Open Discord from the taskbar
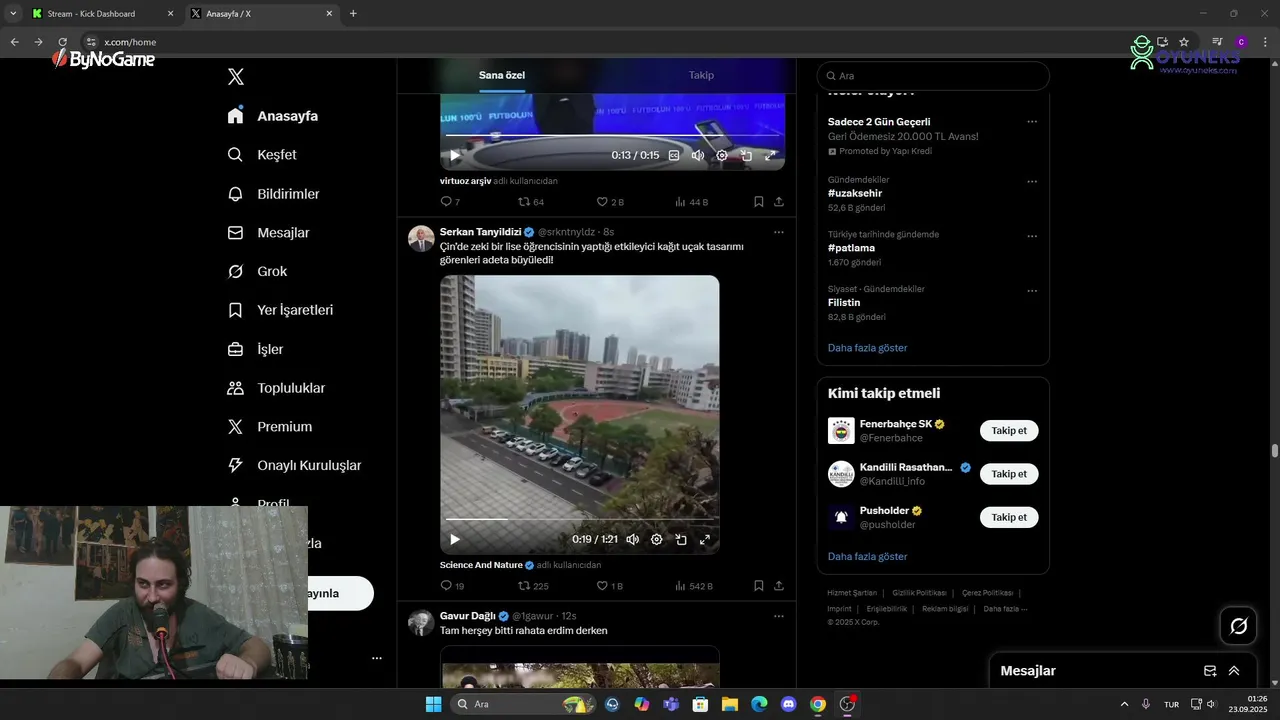This screenshot has height=720, width=1280. click(x=788, y=704)
